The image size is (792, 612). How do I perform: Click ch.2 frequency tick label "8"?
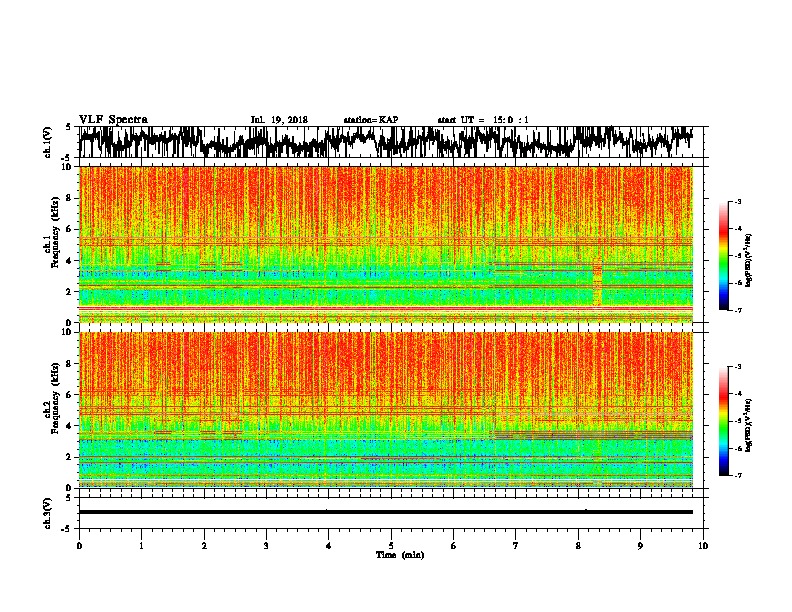(70, 364)
